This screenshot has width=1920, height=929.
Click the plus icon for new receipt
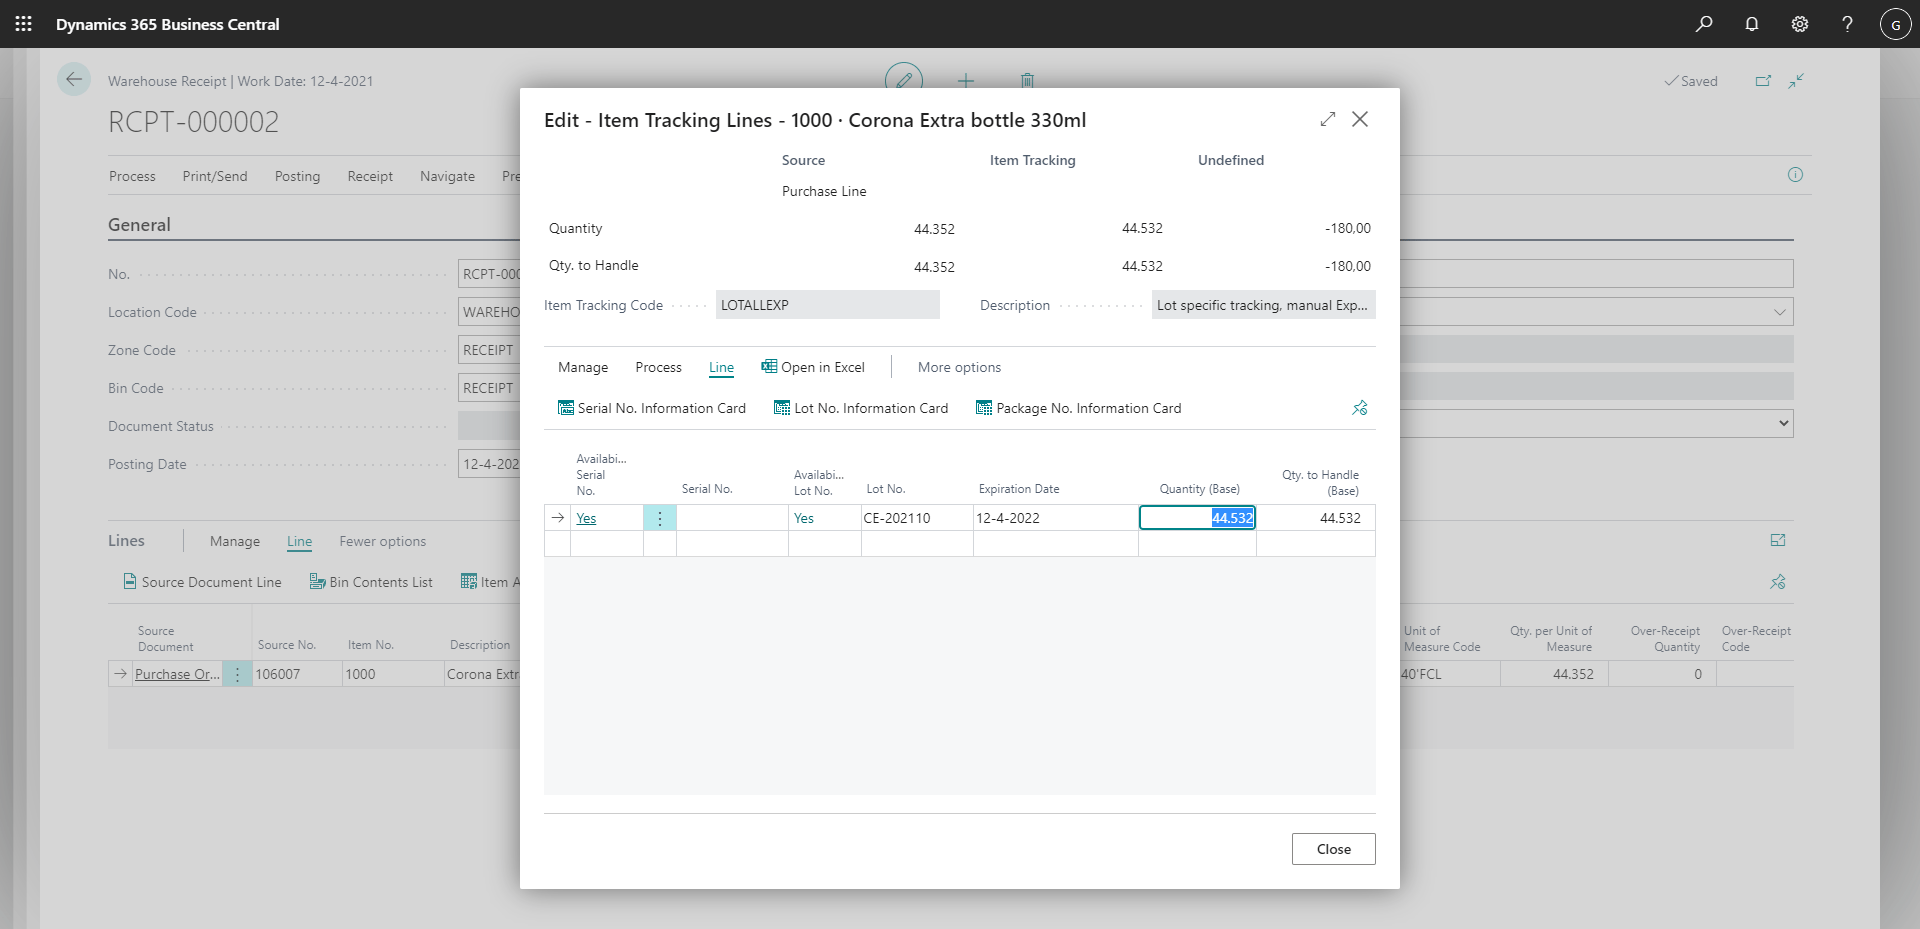pyautogui.click(x=966, y=80)
